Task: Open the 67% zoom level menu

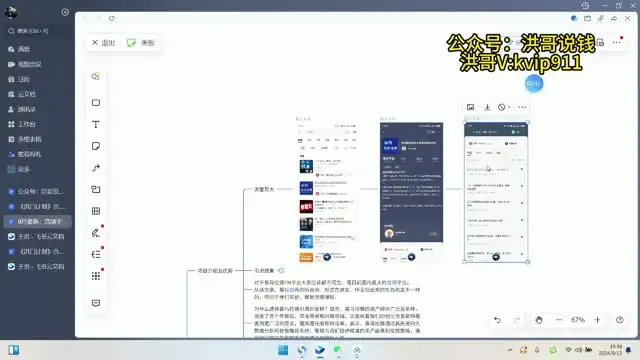Action: point(578,320)
